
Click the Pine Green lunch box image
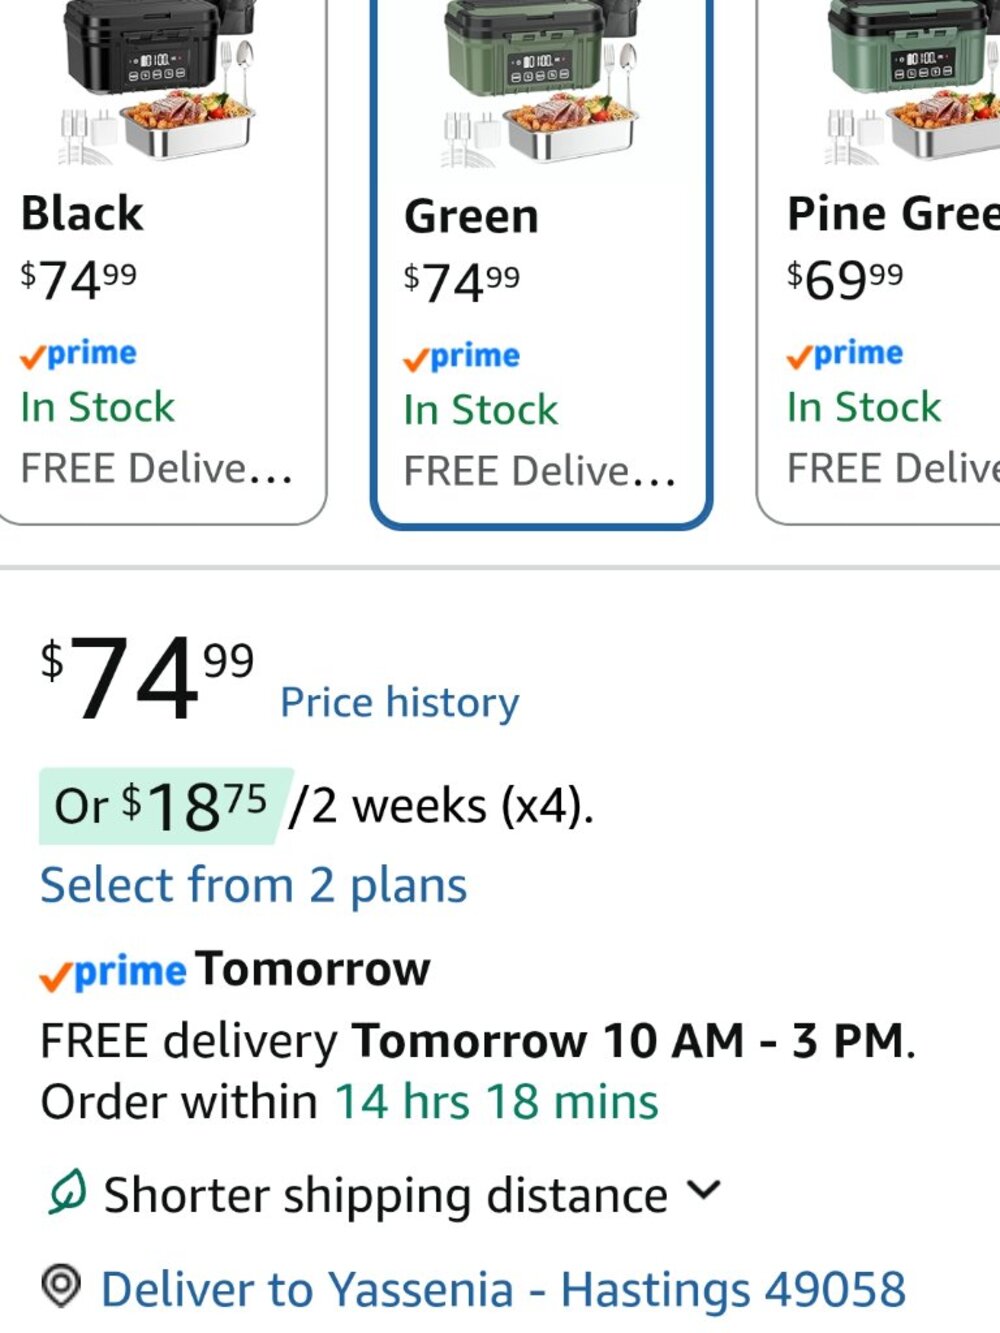pos(912,82)
